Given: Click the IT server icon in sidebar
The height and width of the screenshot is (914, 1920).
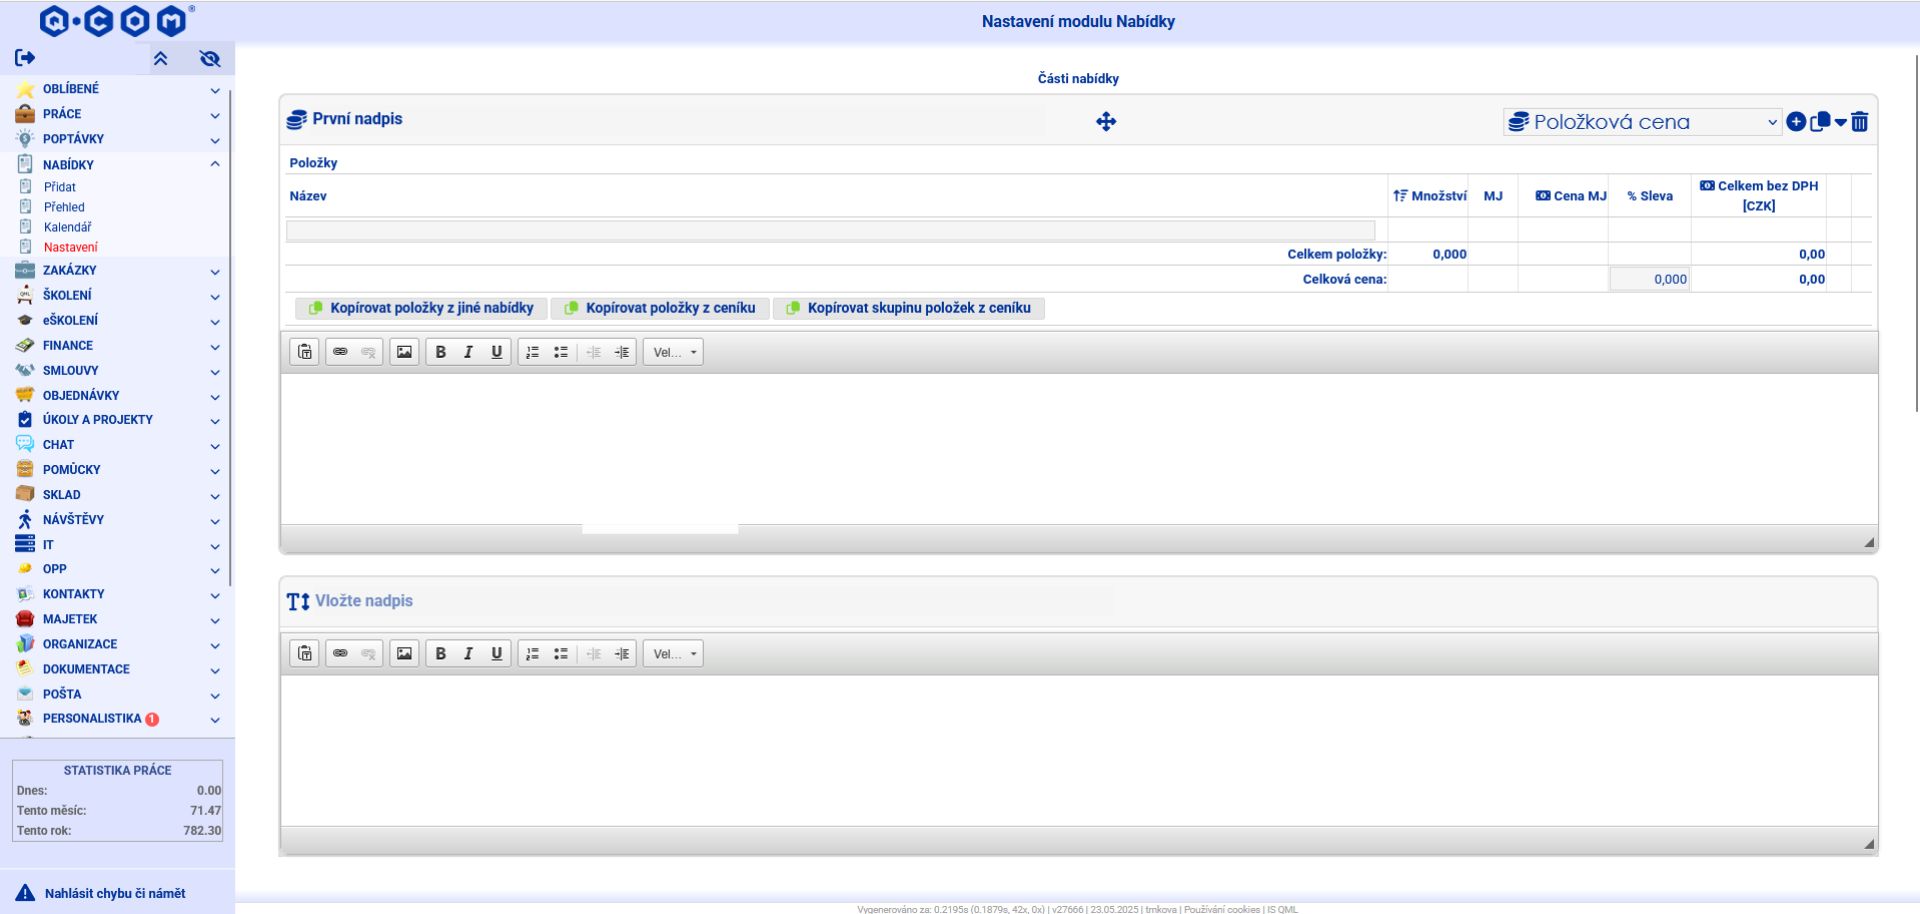Looking at the screenshot, I should [x=25, y=544].
